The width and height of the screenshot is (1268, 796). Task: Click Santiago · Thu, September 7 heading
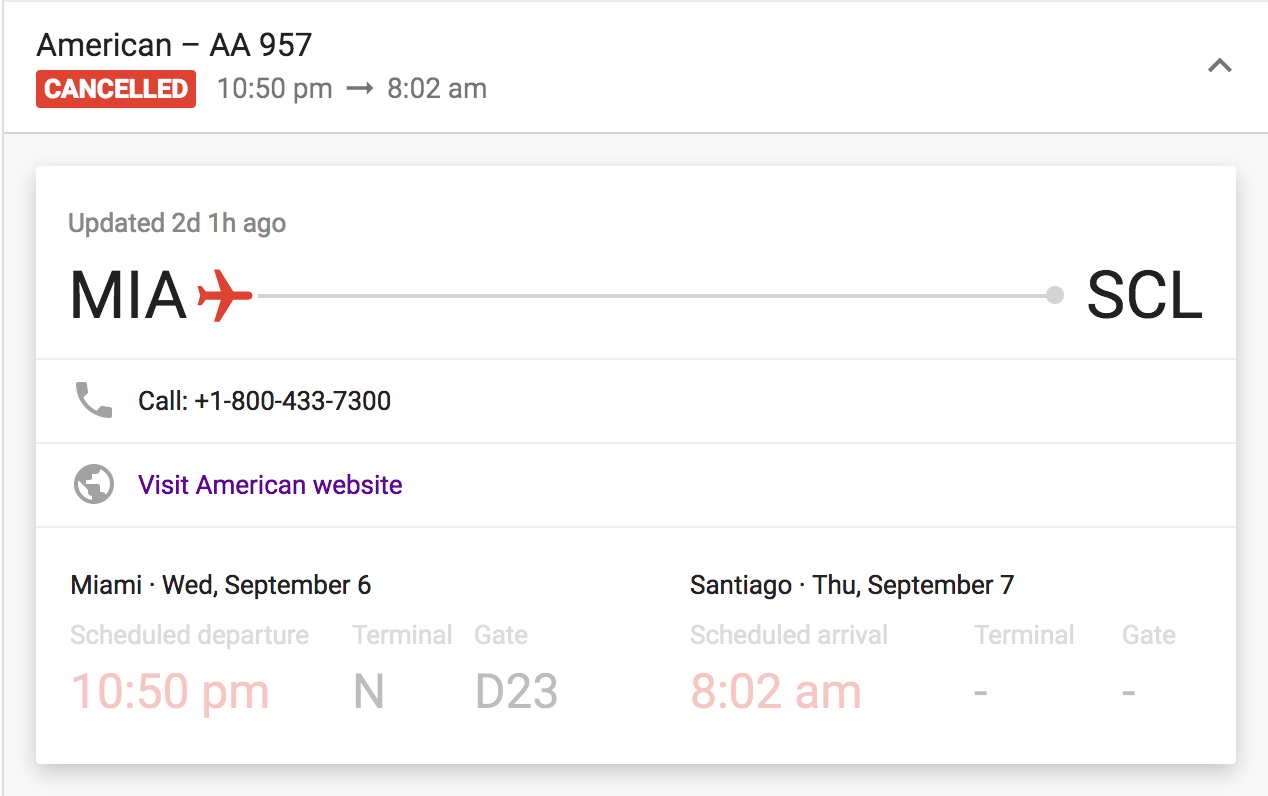[851, 585]
